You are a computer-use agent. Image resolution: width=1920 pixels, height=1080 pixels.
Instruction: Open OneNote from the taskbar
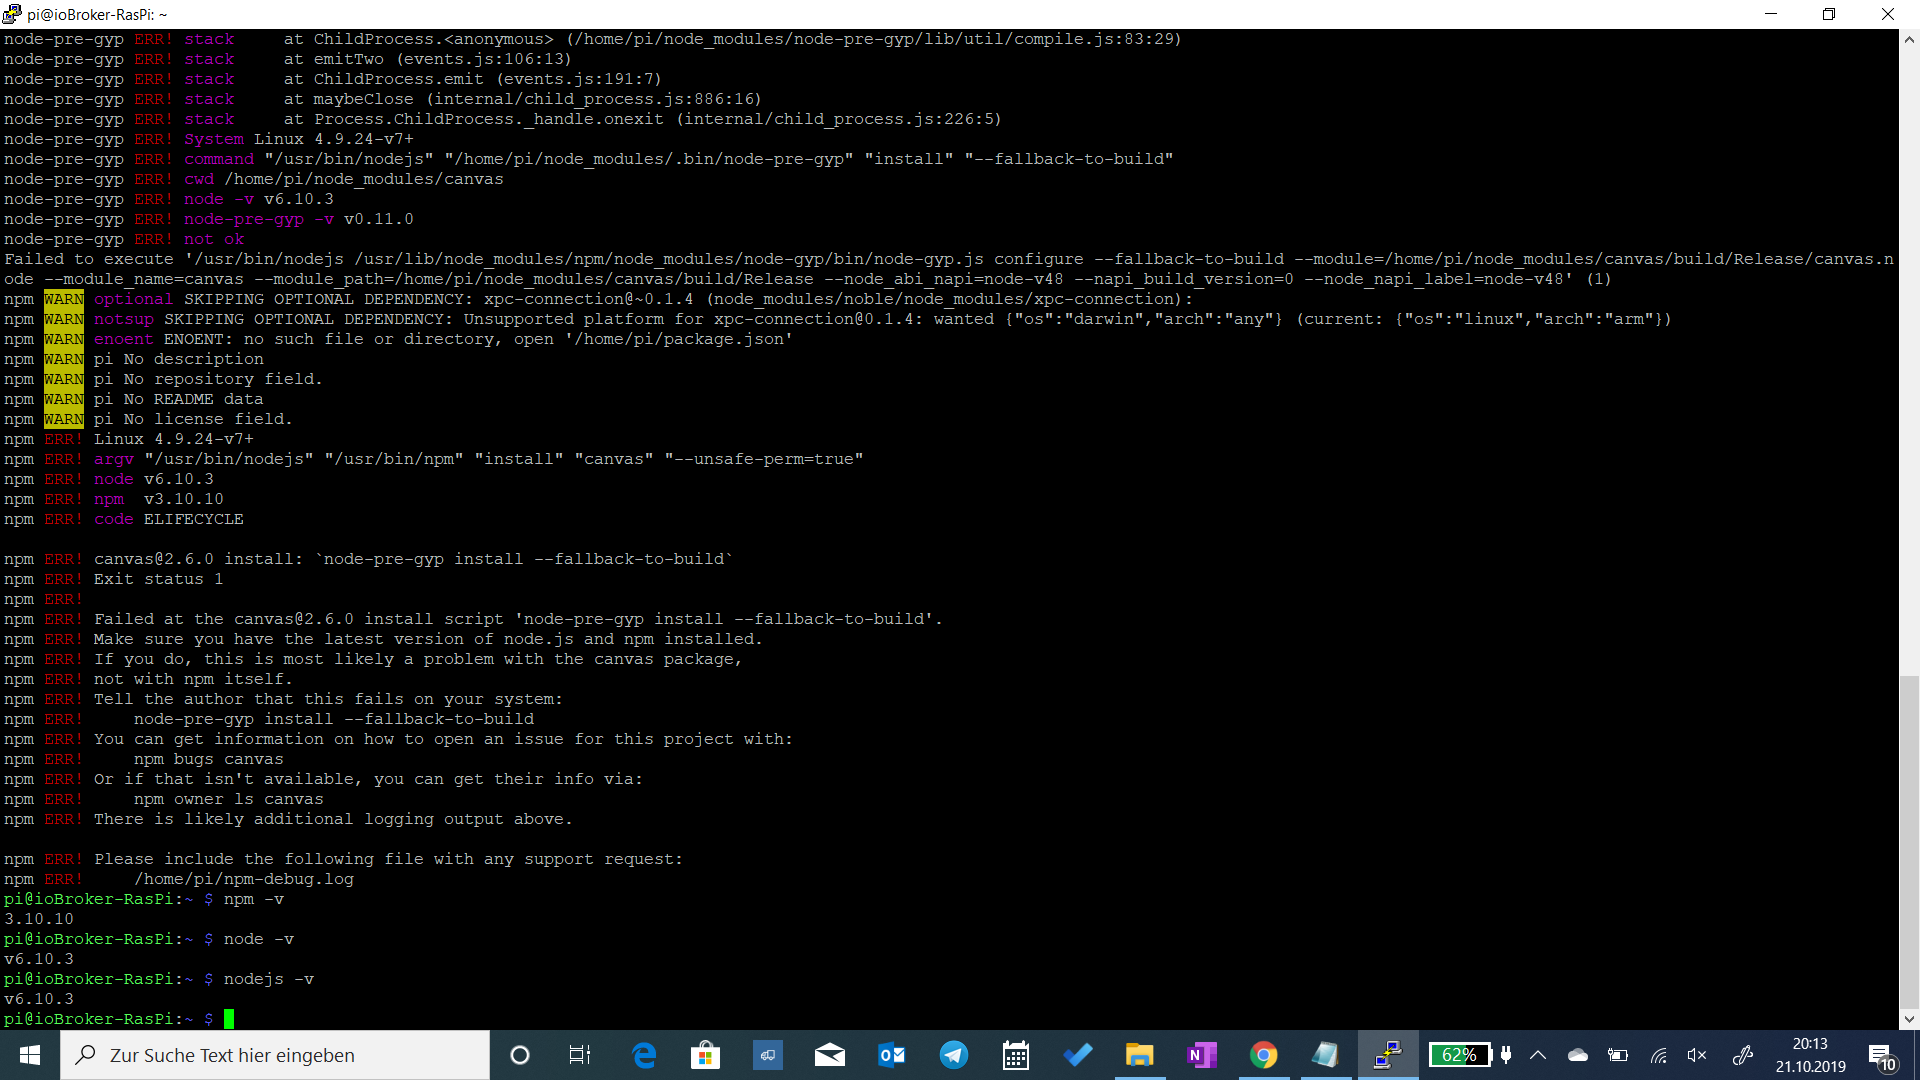click(1201, 1055)
